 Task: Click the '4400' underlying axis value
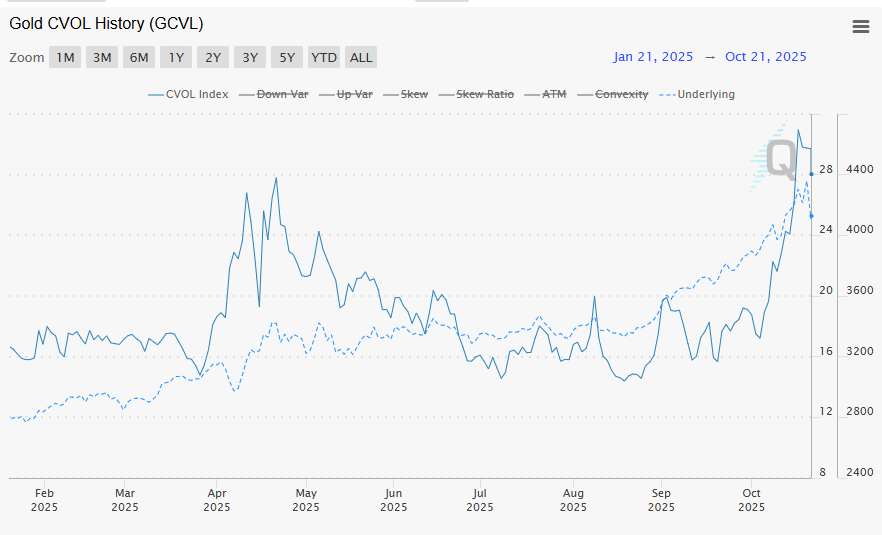tap(860, 169)
